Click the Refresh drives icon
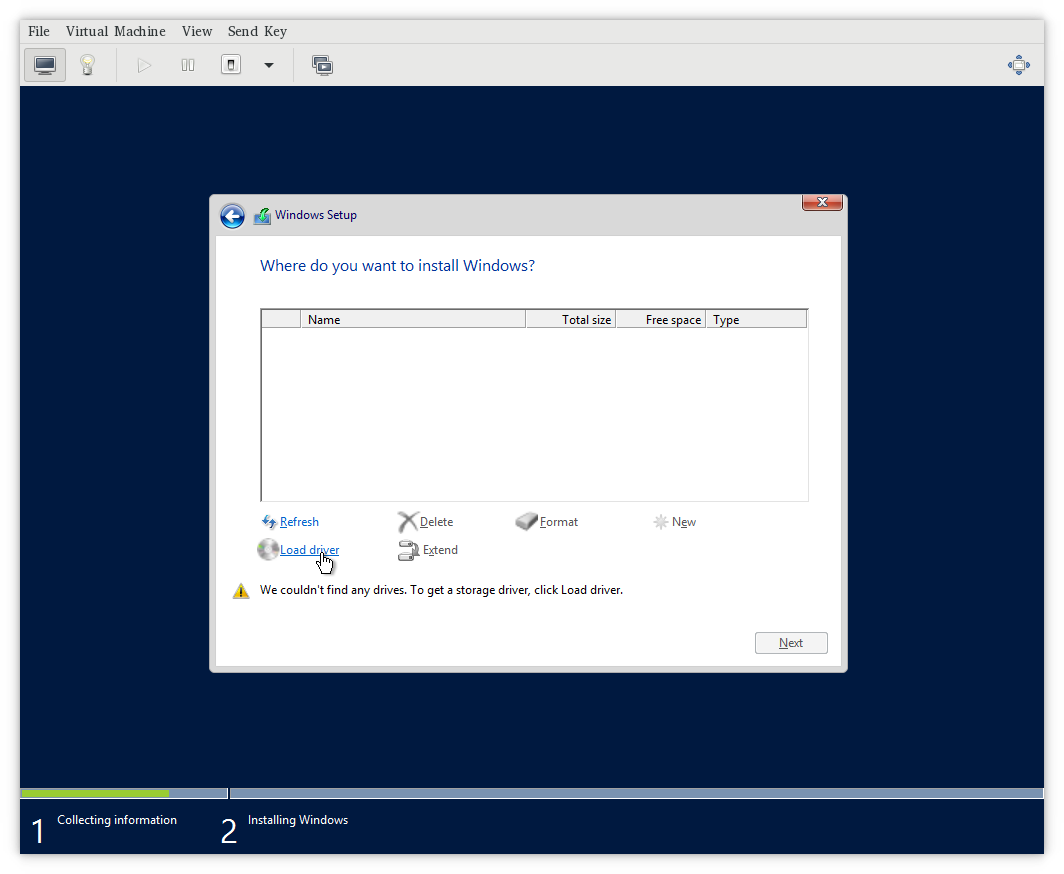Viewport: 1064px width, 874px height. pyautogui.click(x=268, y=521)
